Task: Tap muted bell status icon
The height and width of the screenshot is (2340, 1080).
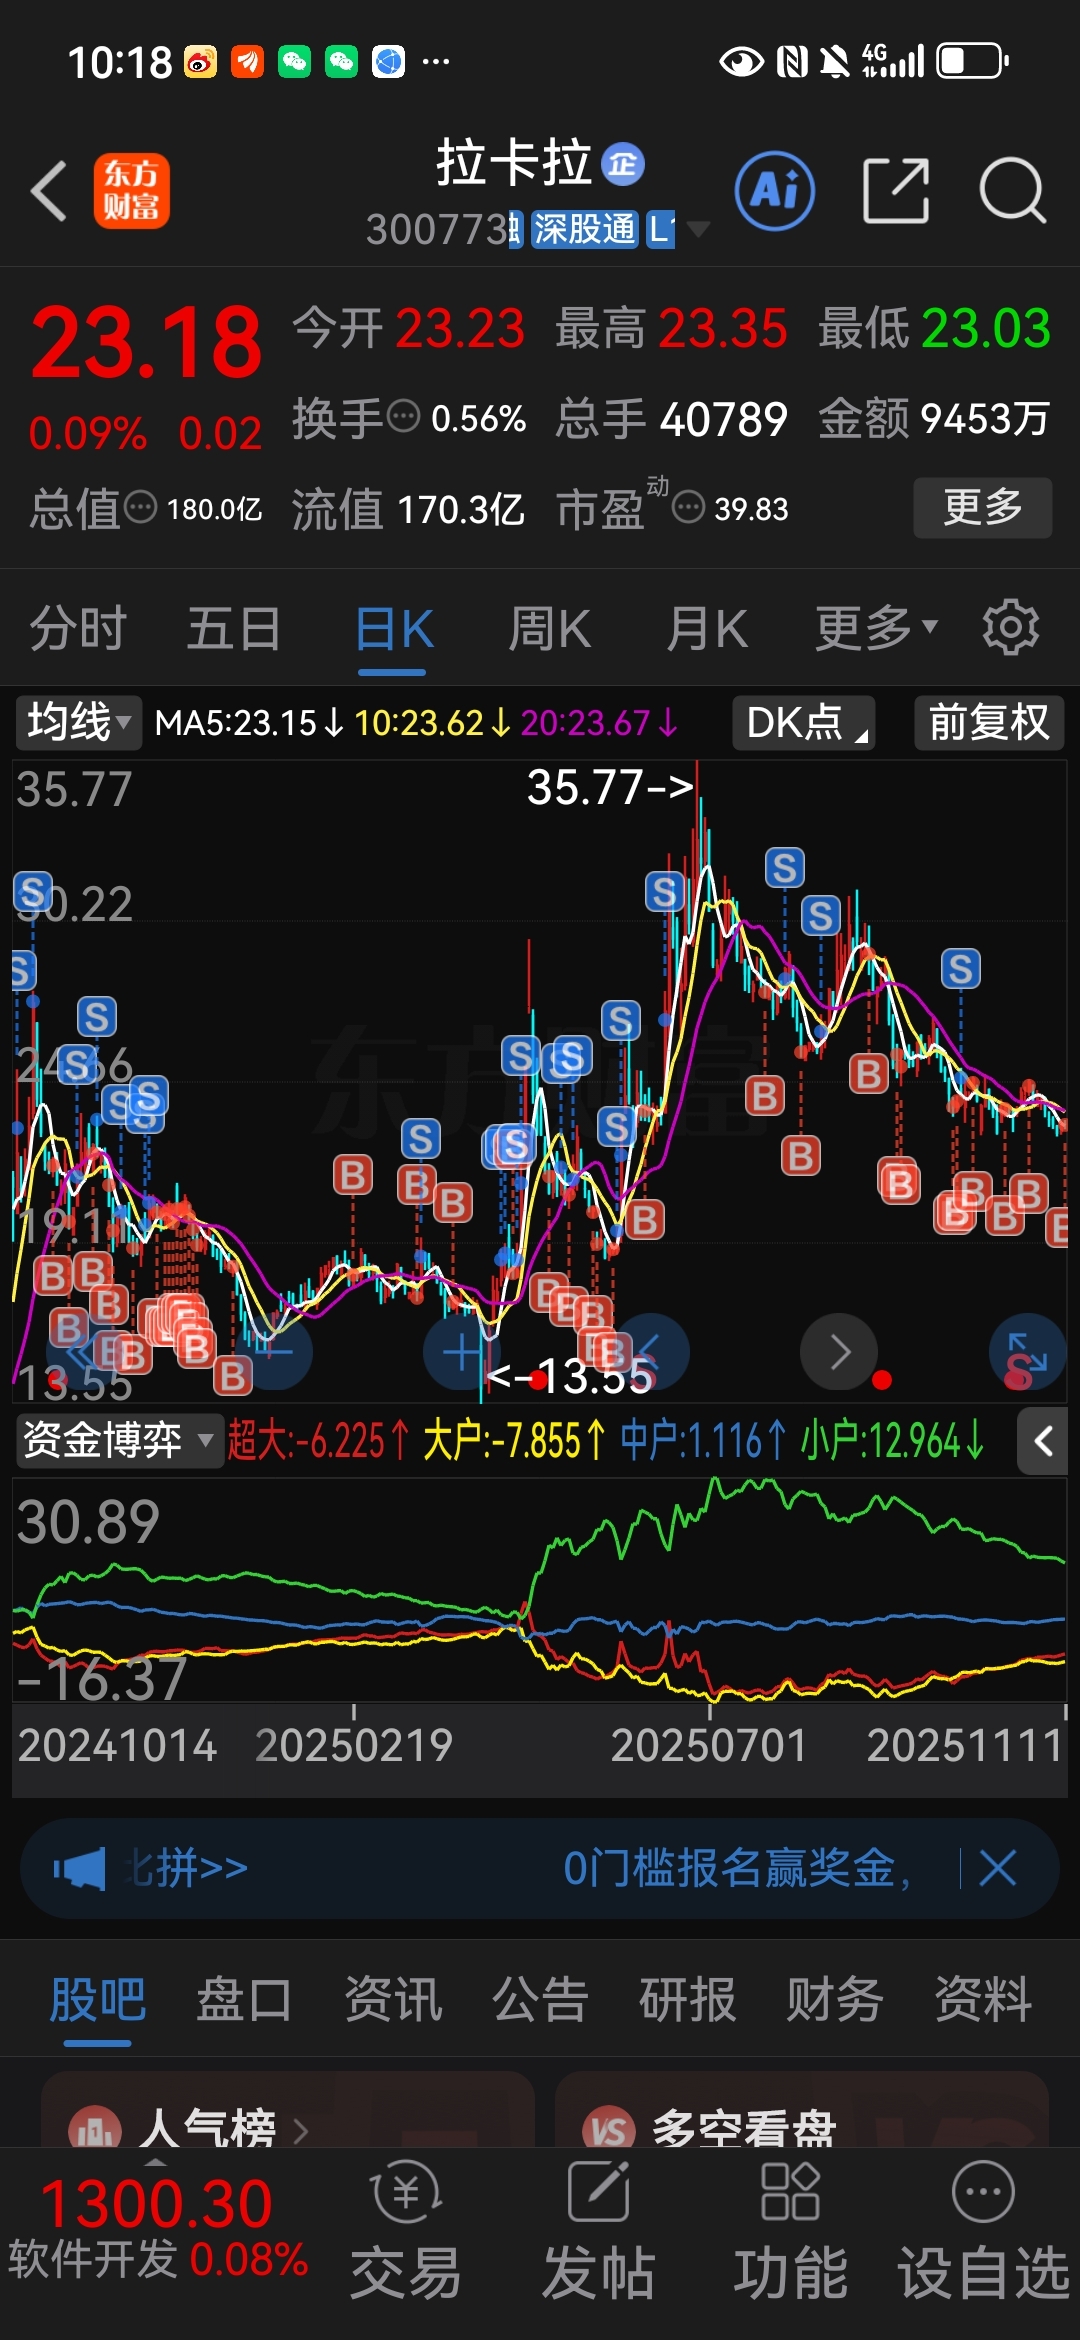Action: coord(834,62)
